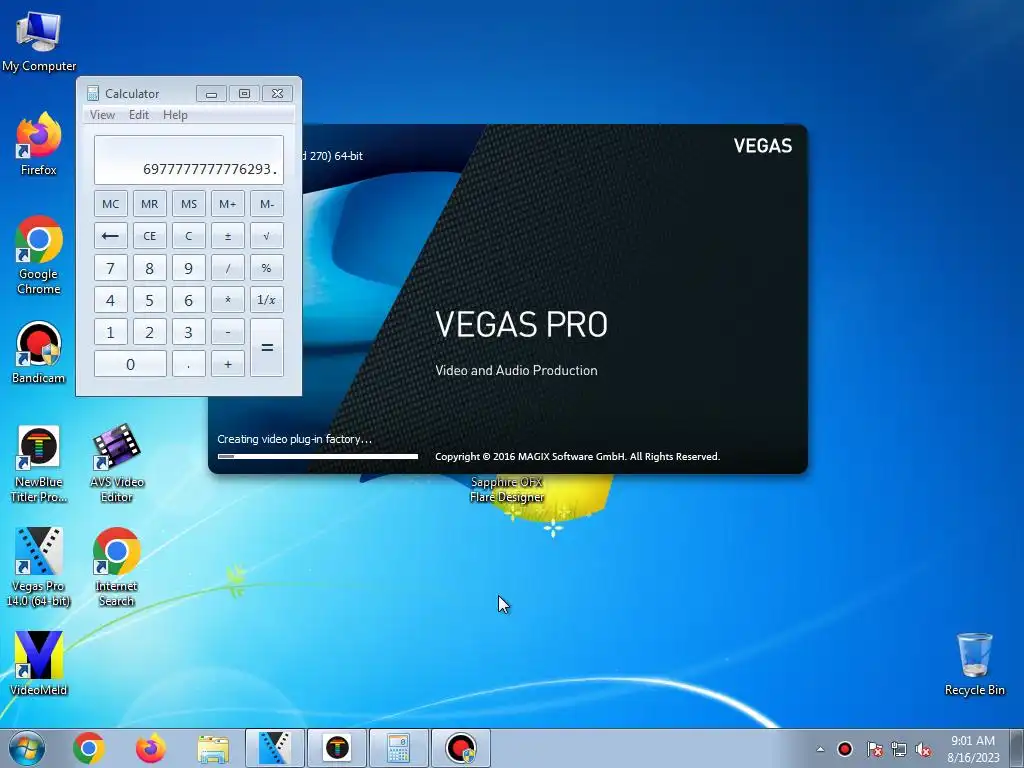The image size is (1024, 768).
Task: Click the Chrome icon in the taskbar
Action: tap(89, 748)
